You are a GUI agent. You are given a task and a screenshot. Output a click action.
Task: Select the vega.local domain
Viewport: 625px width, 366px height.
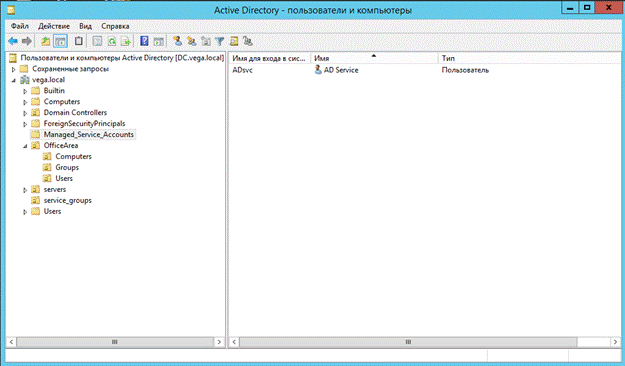tap(48, 80)
